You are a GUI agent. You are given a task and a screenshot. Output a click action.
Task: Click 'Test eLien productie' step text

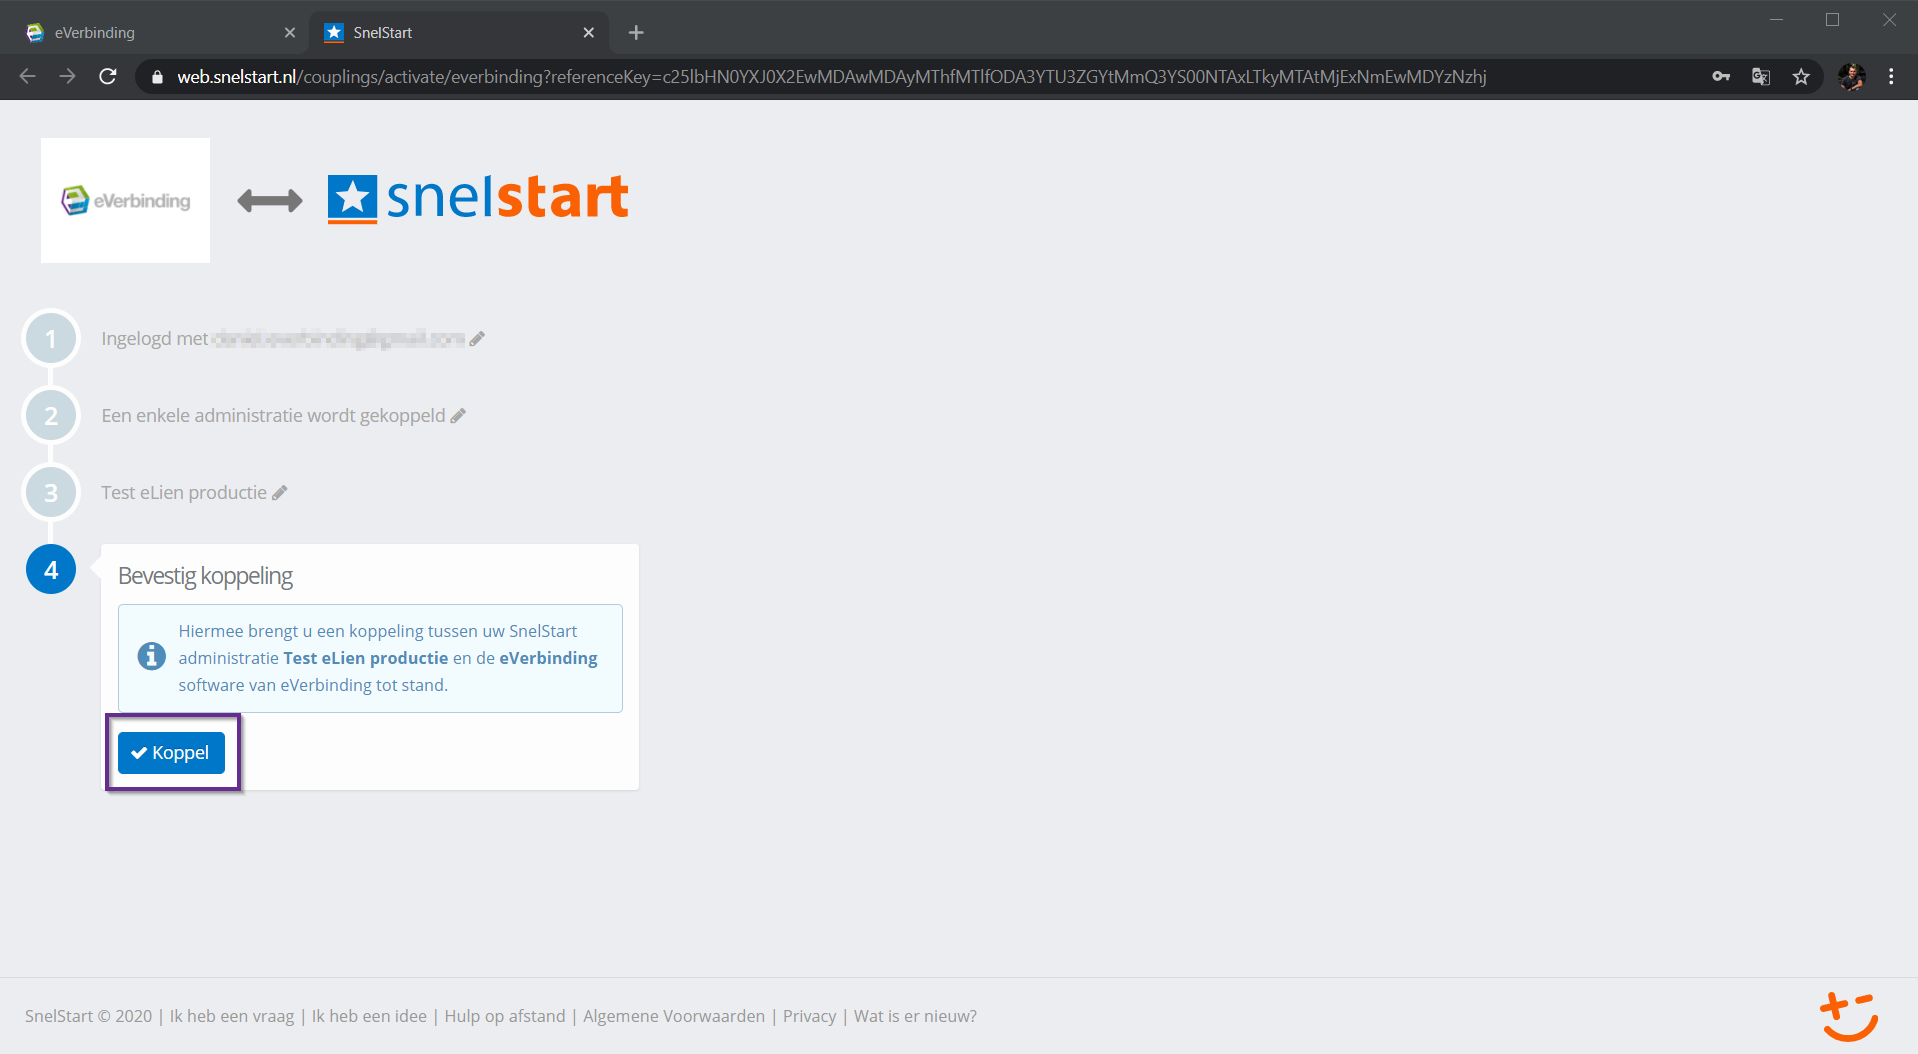tap(184, 493)
